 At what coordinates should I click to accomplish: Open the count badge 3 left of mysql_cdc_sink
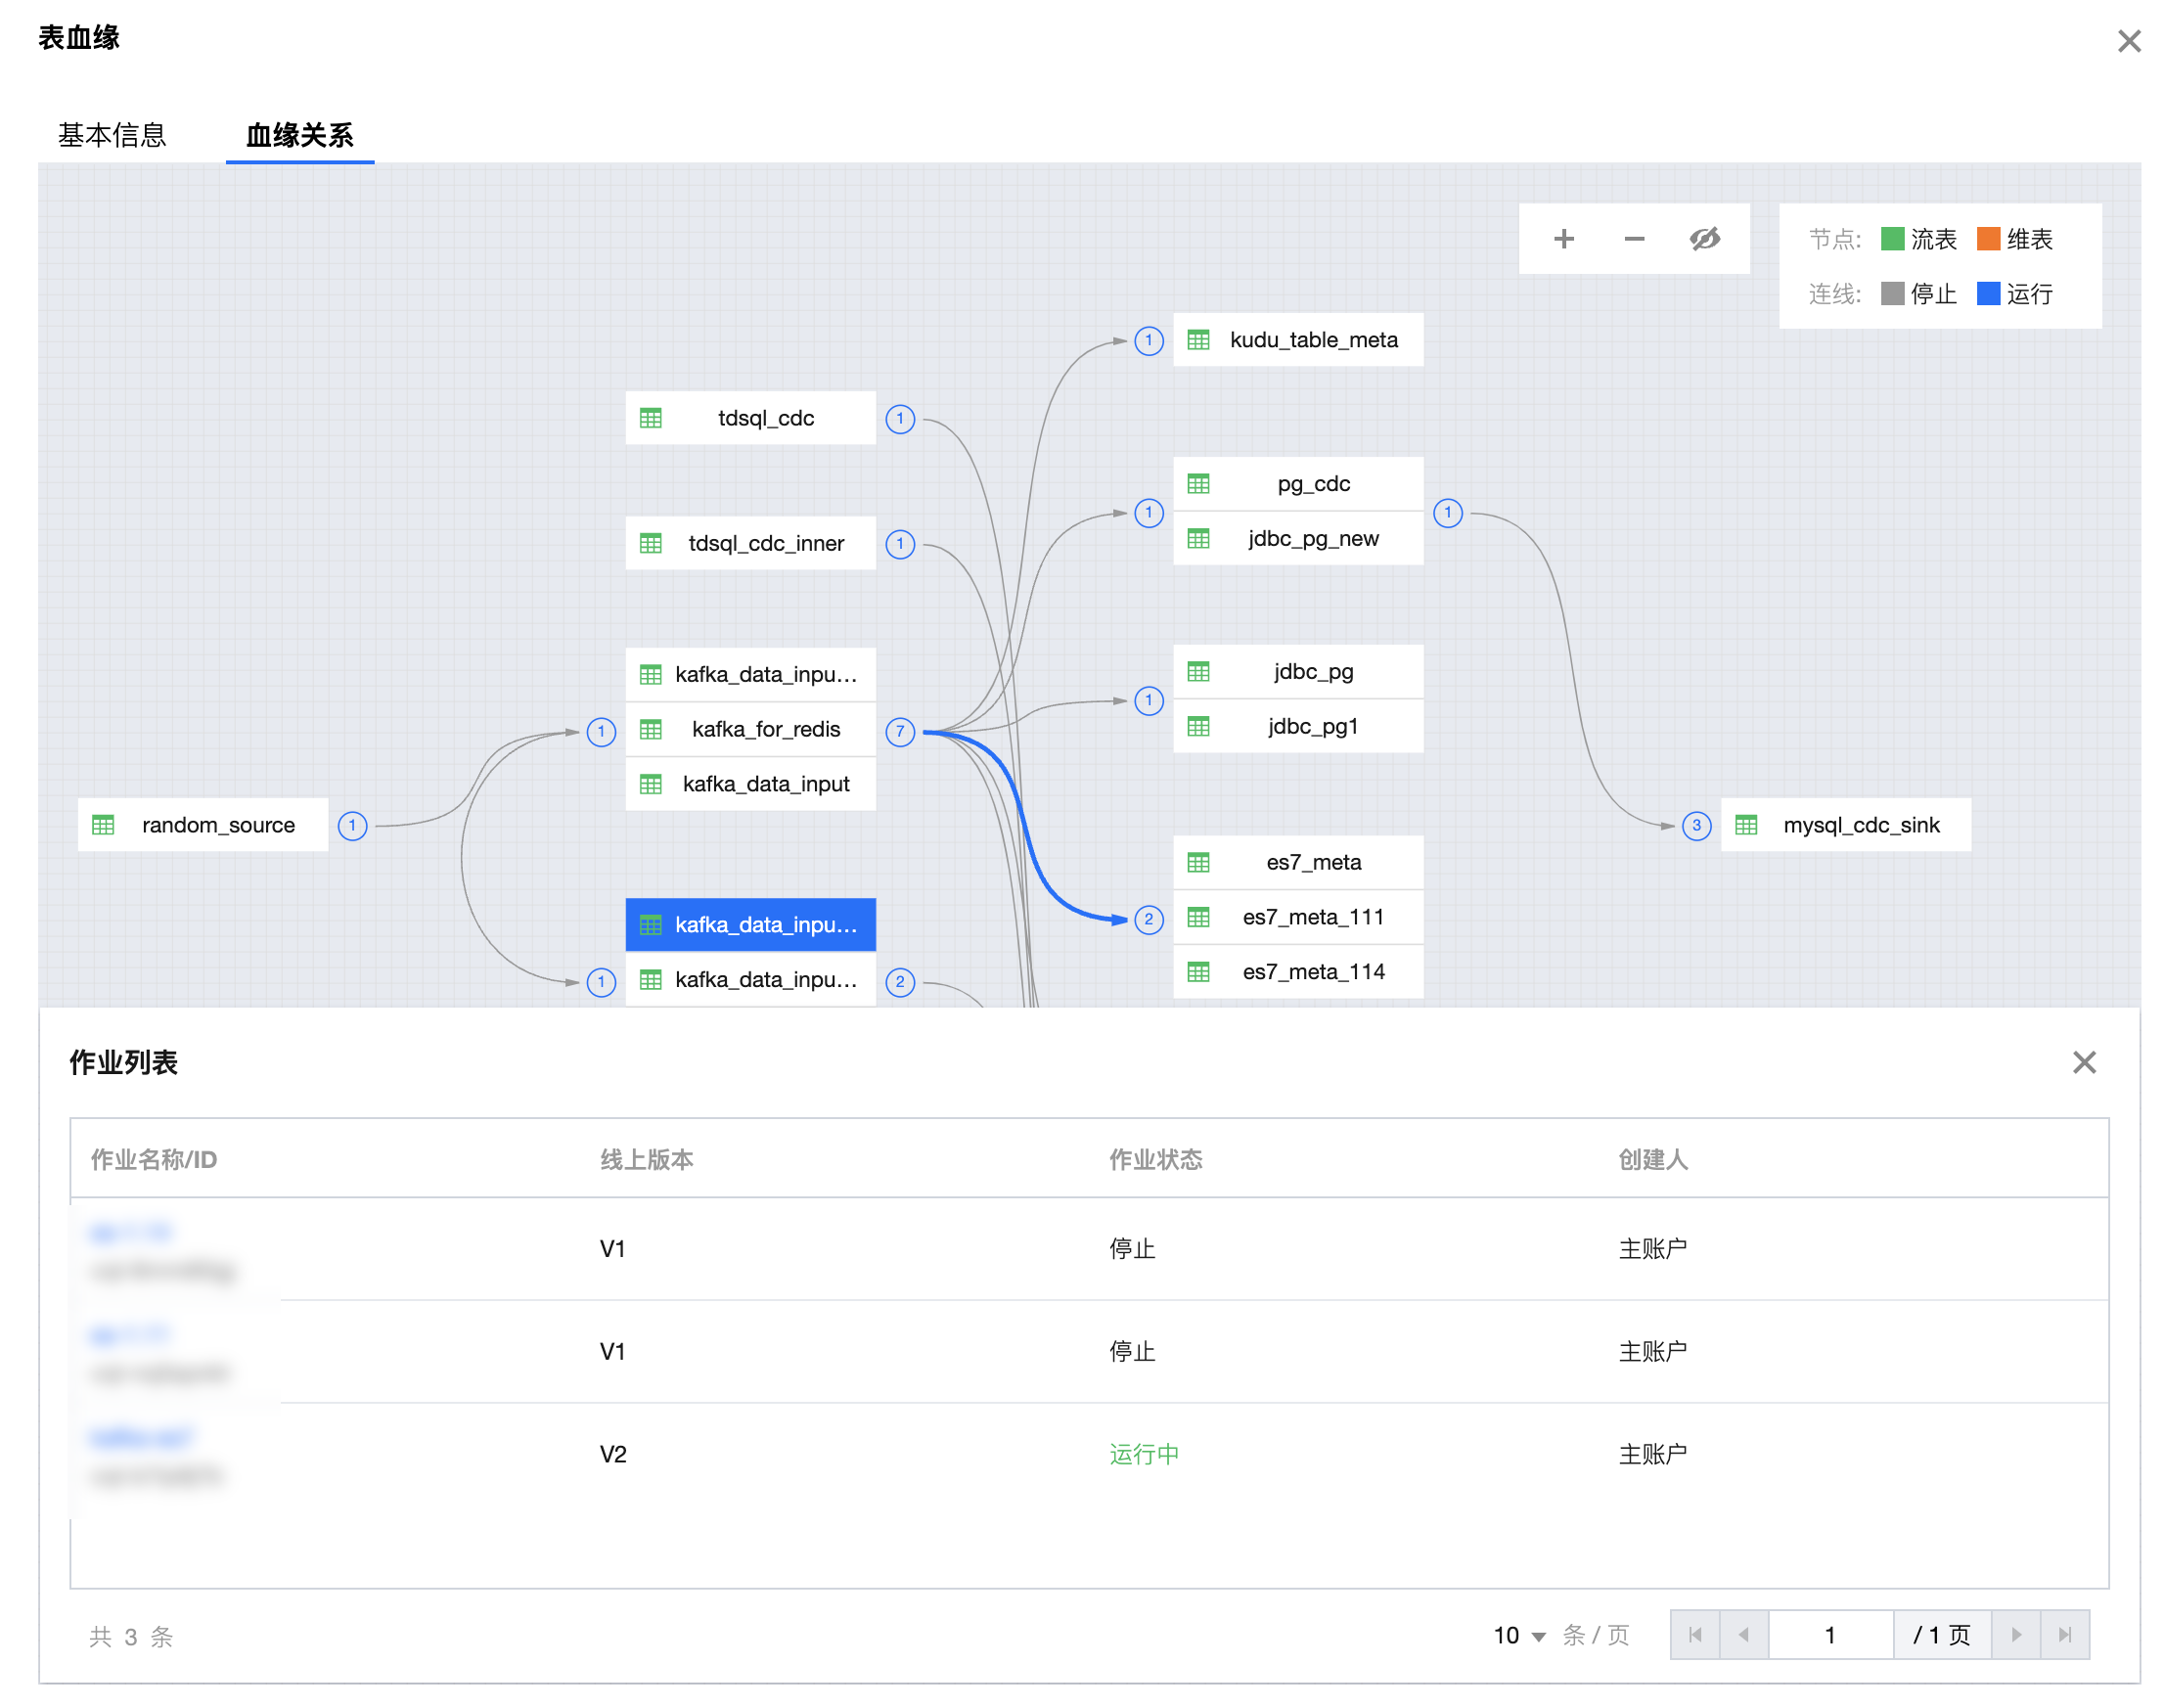[x=1696, y=826]
